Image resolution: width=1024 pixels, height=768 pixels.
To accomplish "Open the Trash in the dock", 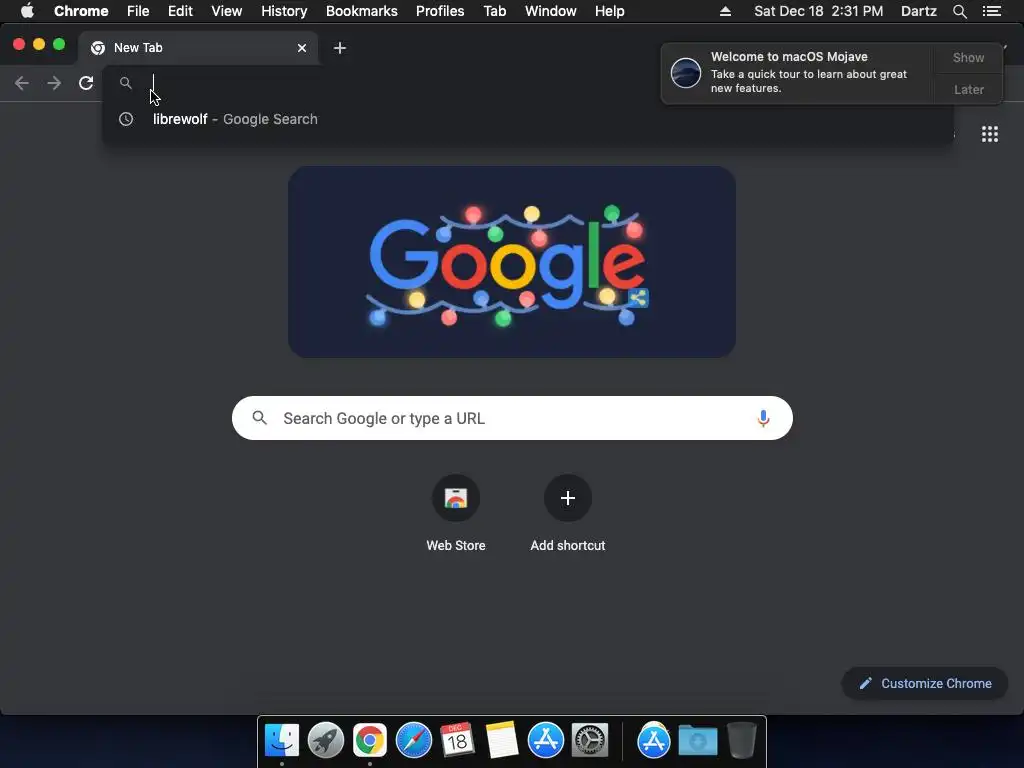I will tap(741, 740).
